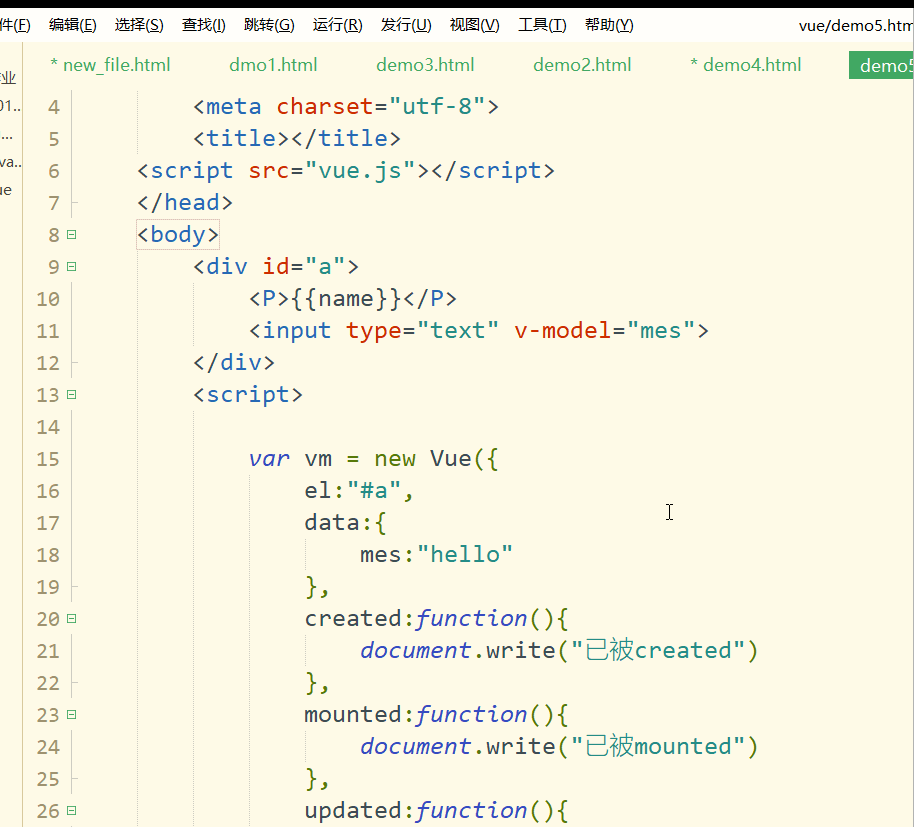Image resolution: width=914 pixels, height=827 pixels.
Task: Open the 选择(S) menu
Action: coord(139,25)
